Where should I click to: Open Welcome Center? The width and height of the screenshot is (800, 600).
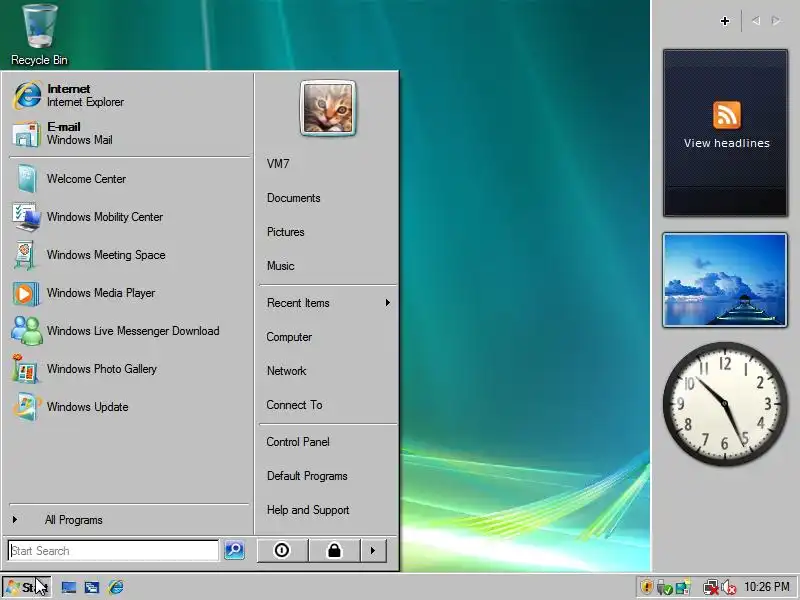tap(130, 179)
